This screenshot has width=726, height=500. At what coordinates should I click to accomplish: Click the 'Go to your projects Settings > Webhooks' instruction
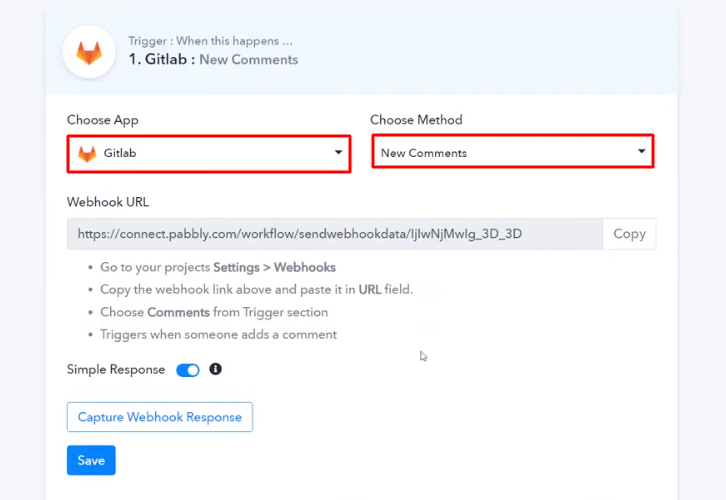point(218,268)
